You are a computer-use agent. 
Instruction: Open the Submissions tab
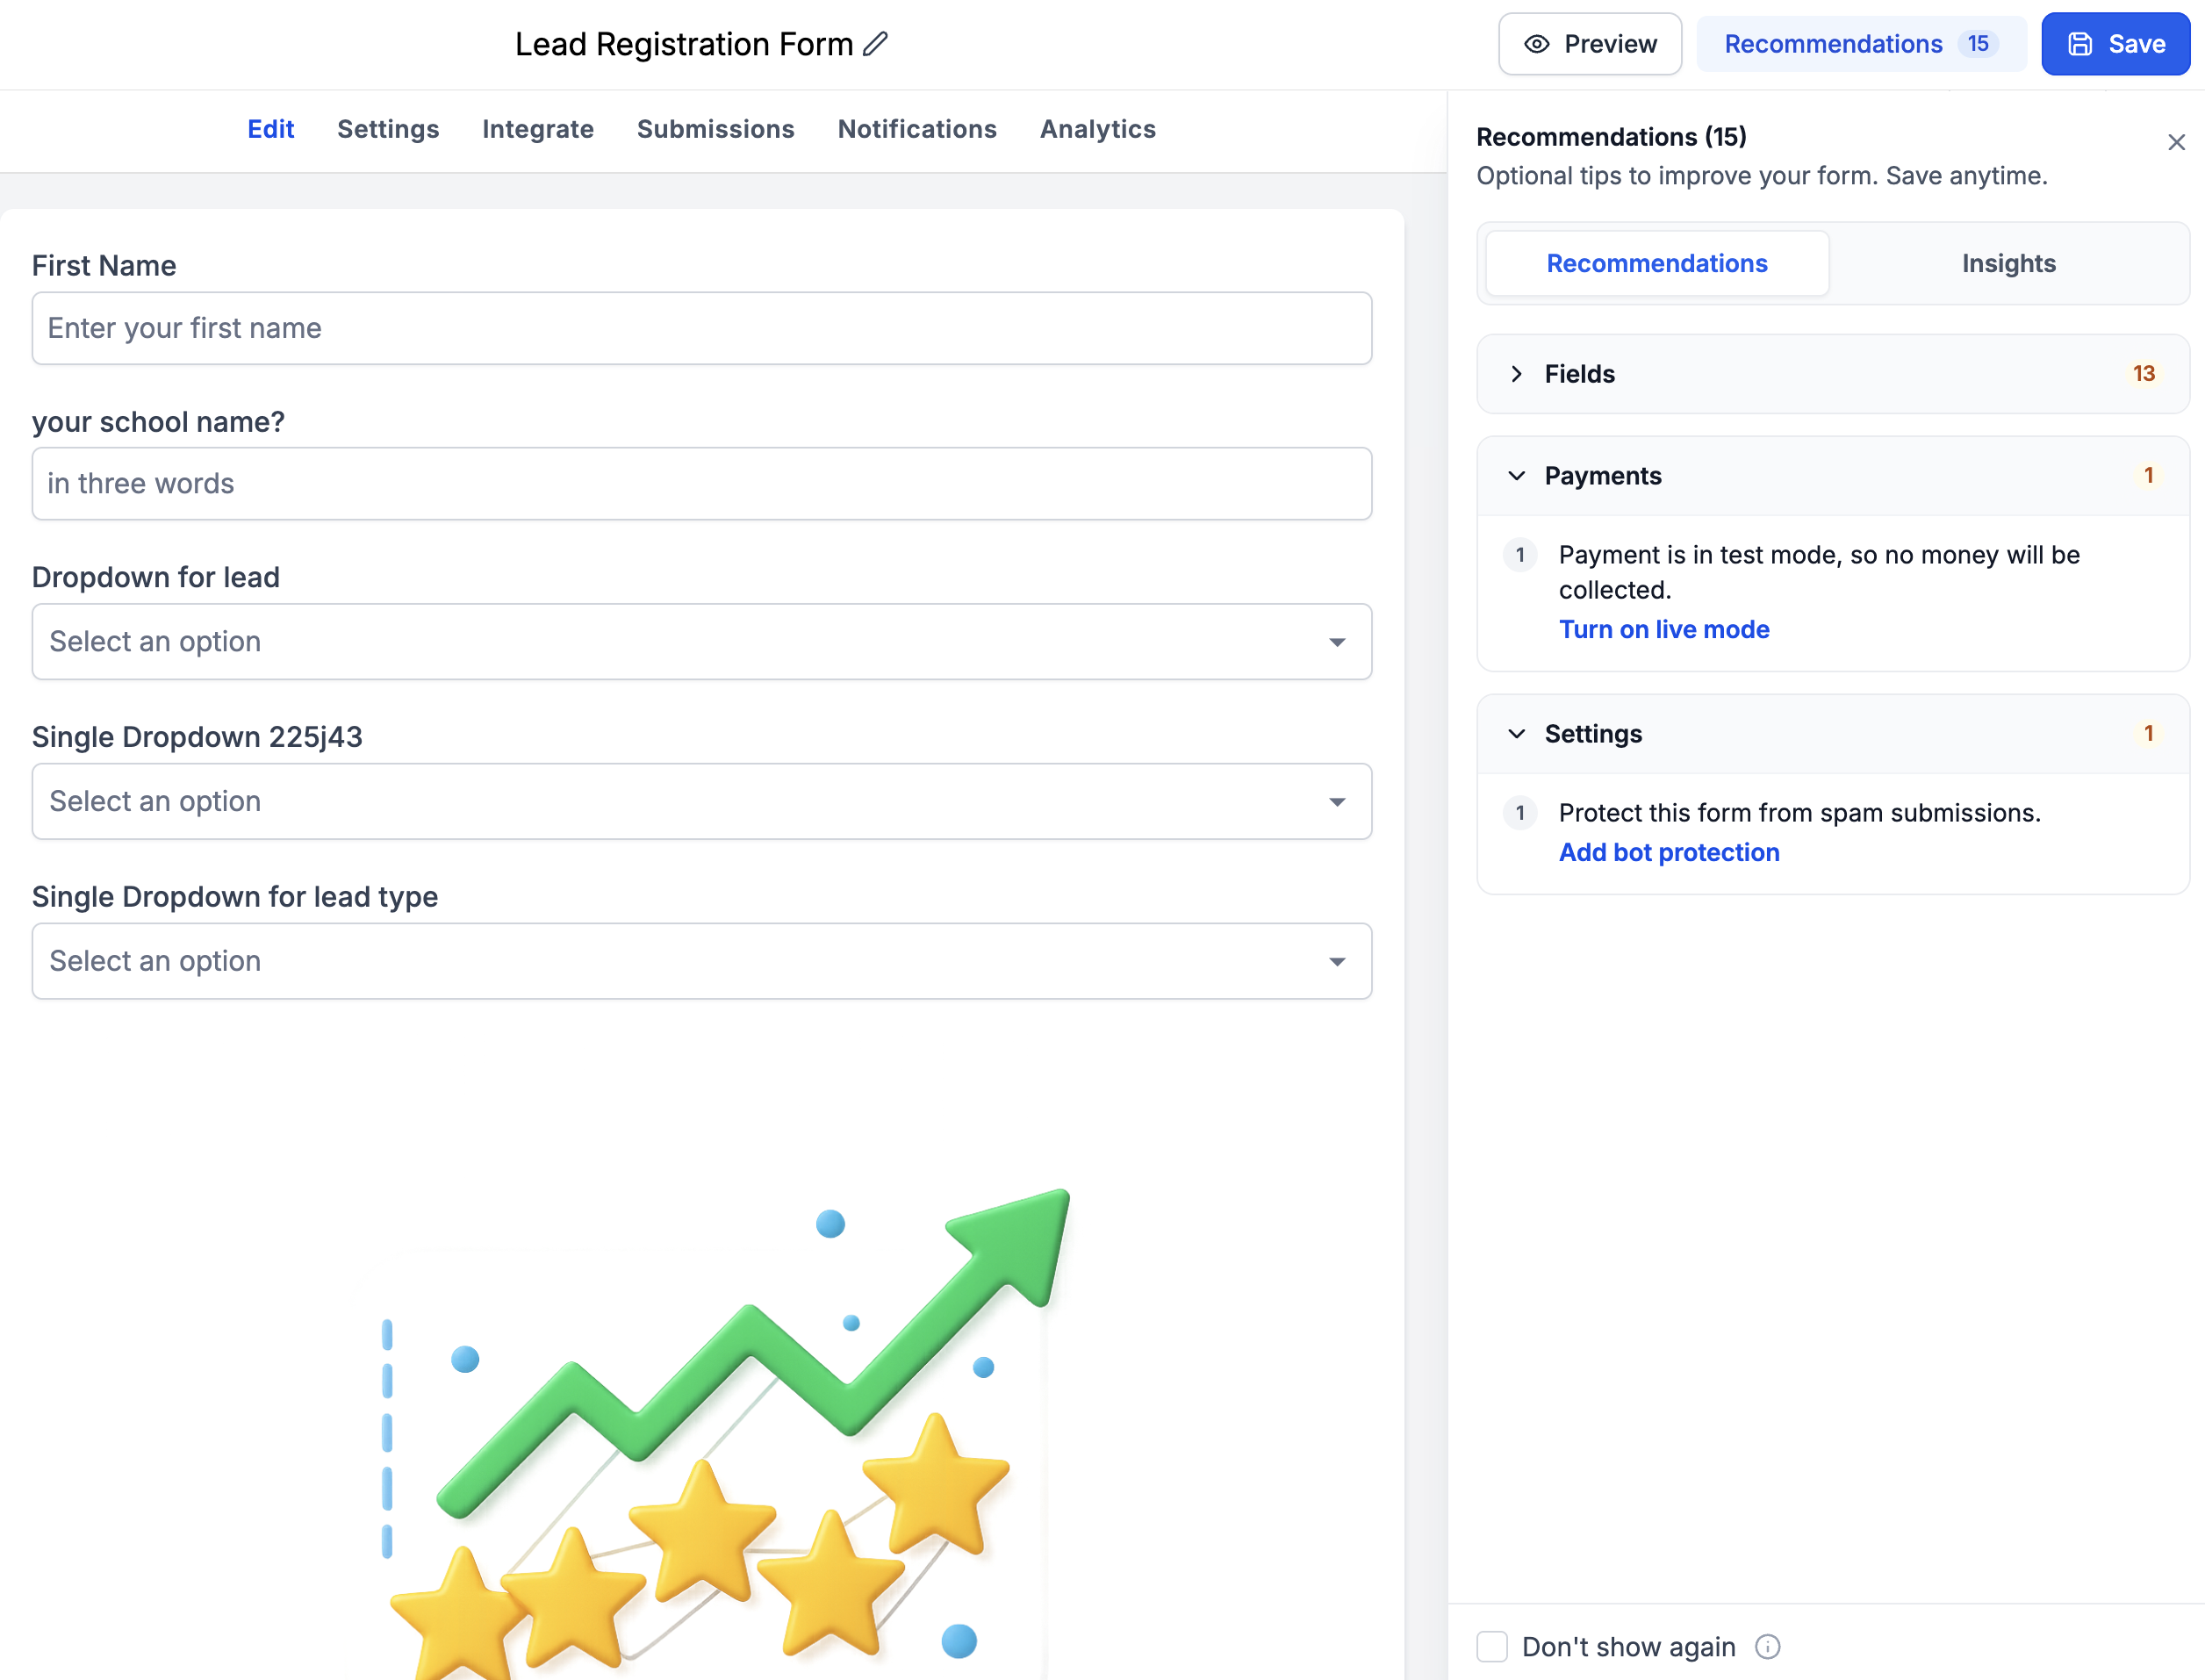pyautogui.click(x=716, y=130)
